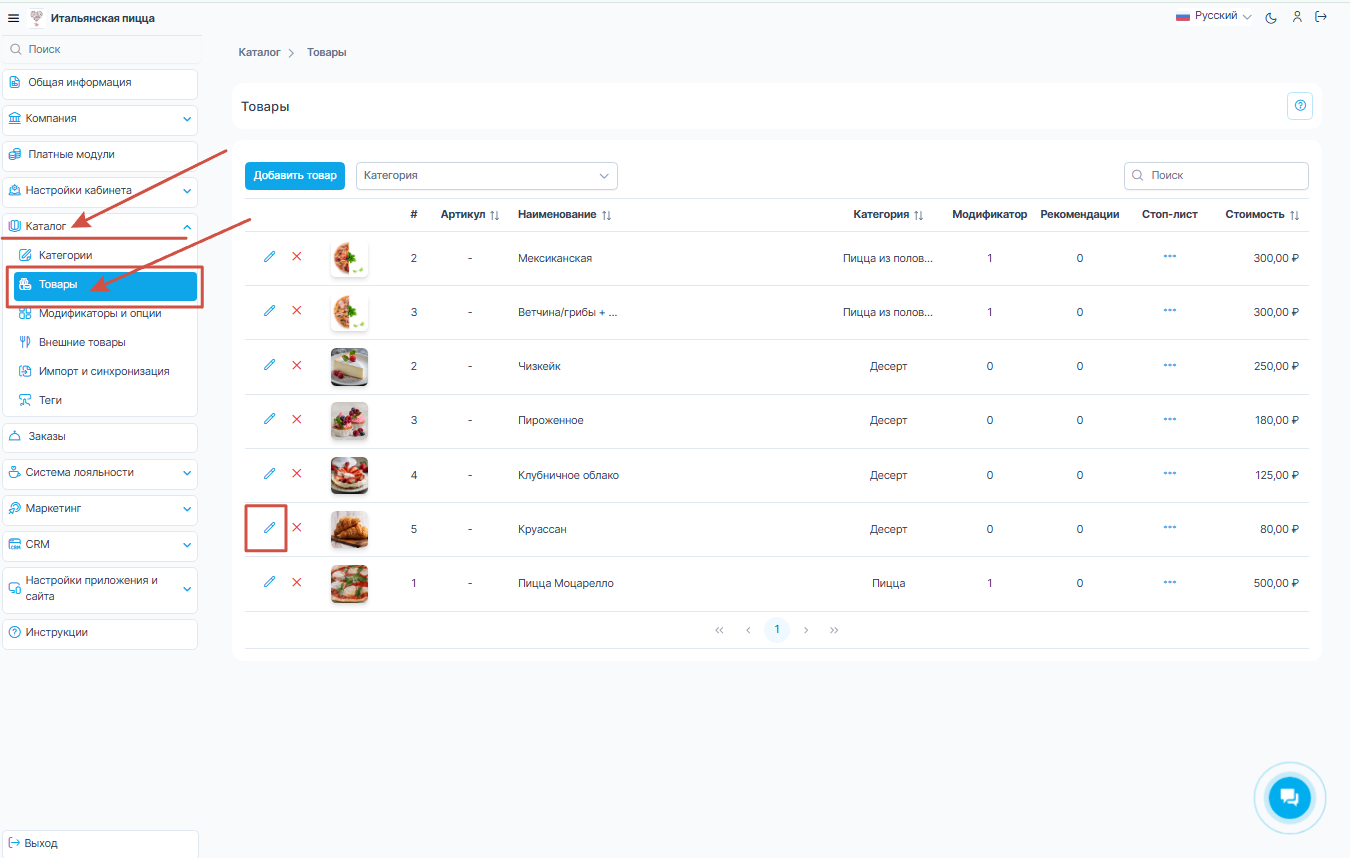Image resolution: width=1350 pixels, height=858 pixels.
Task: Delete the Чизкейк product
Action: pyautogui.click(x=296, y=365)
